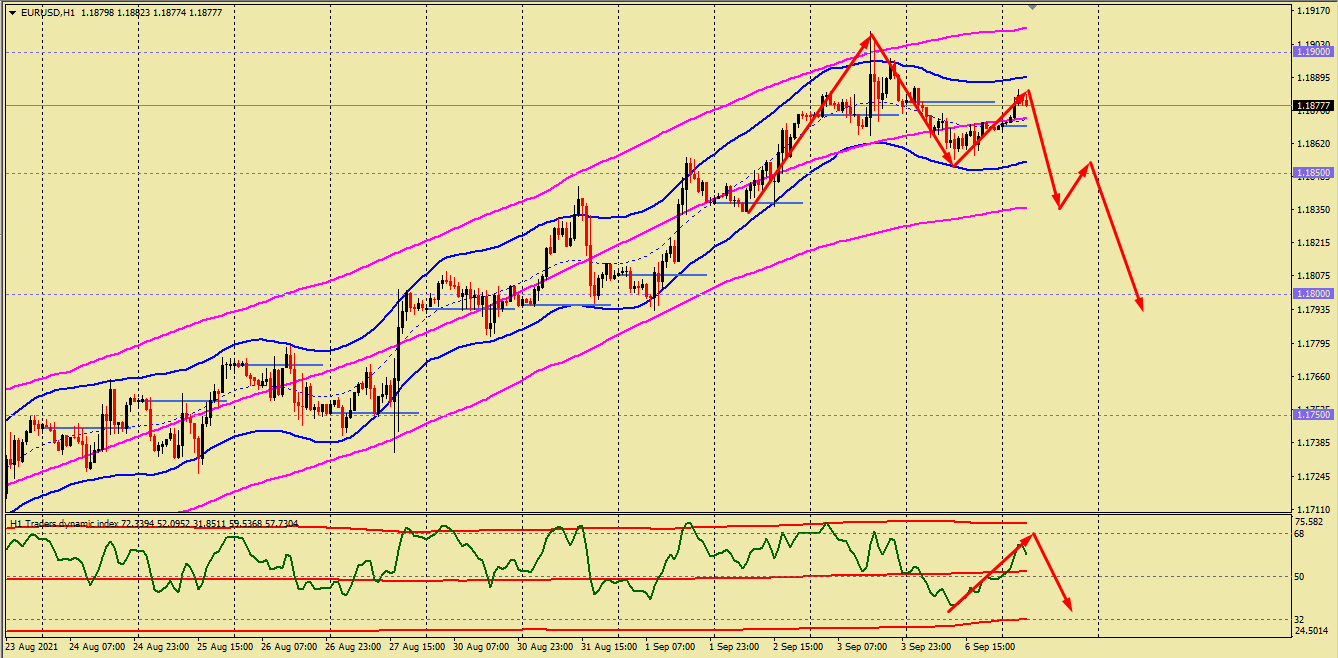
Task: Select the 1.19000 price level label
Action: [x=1313, y=51]
